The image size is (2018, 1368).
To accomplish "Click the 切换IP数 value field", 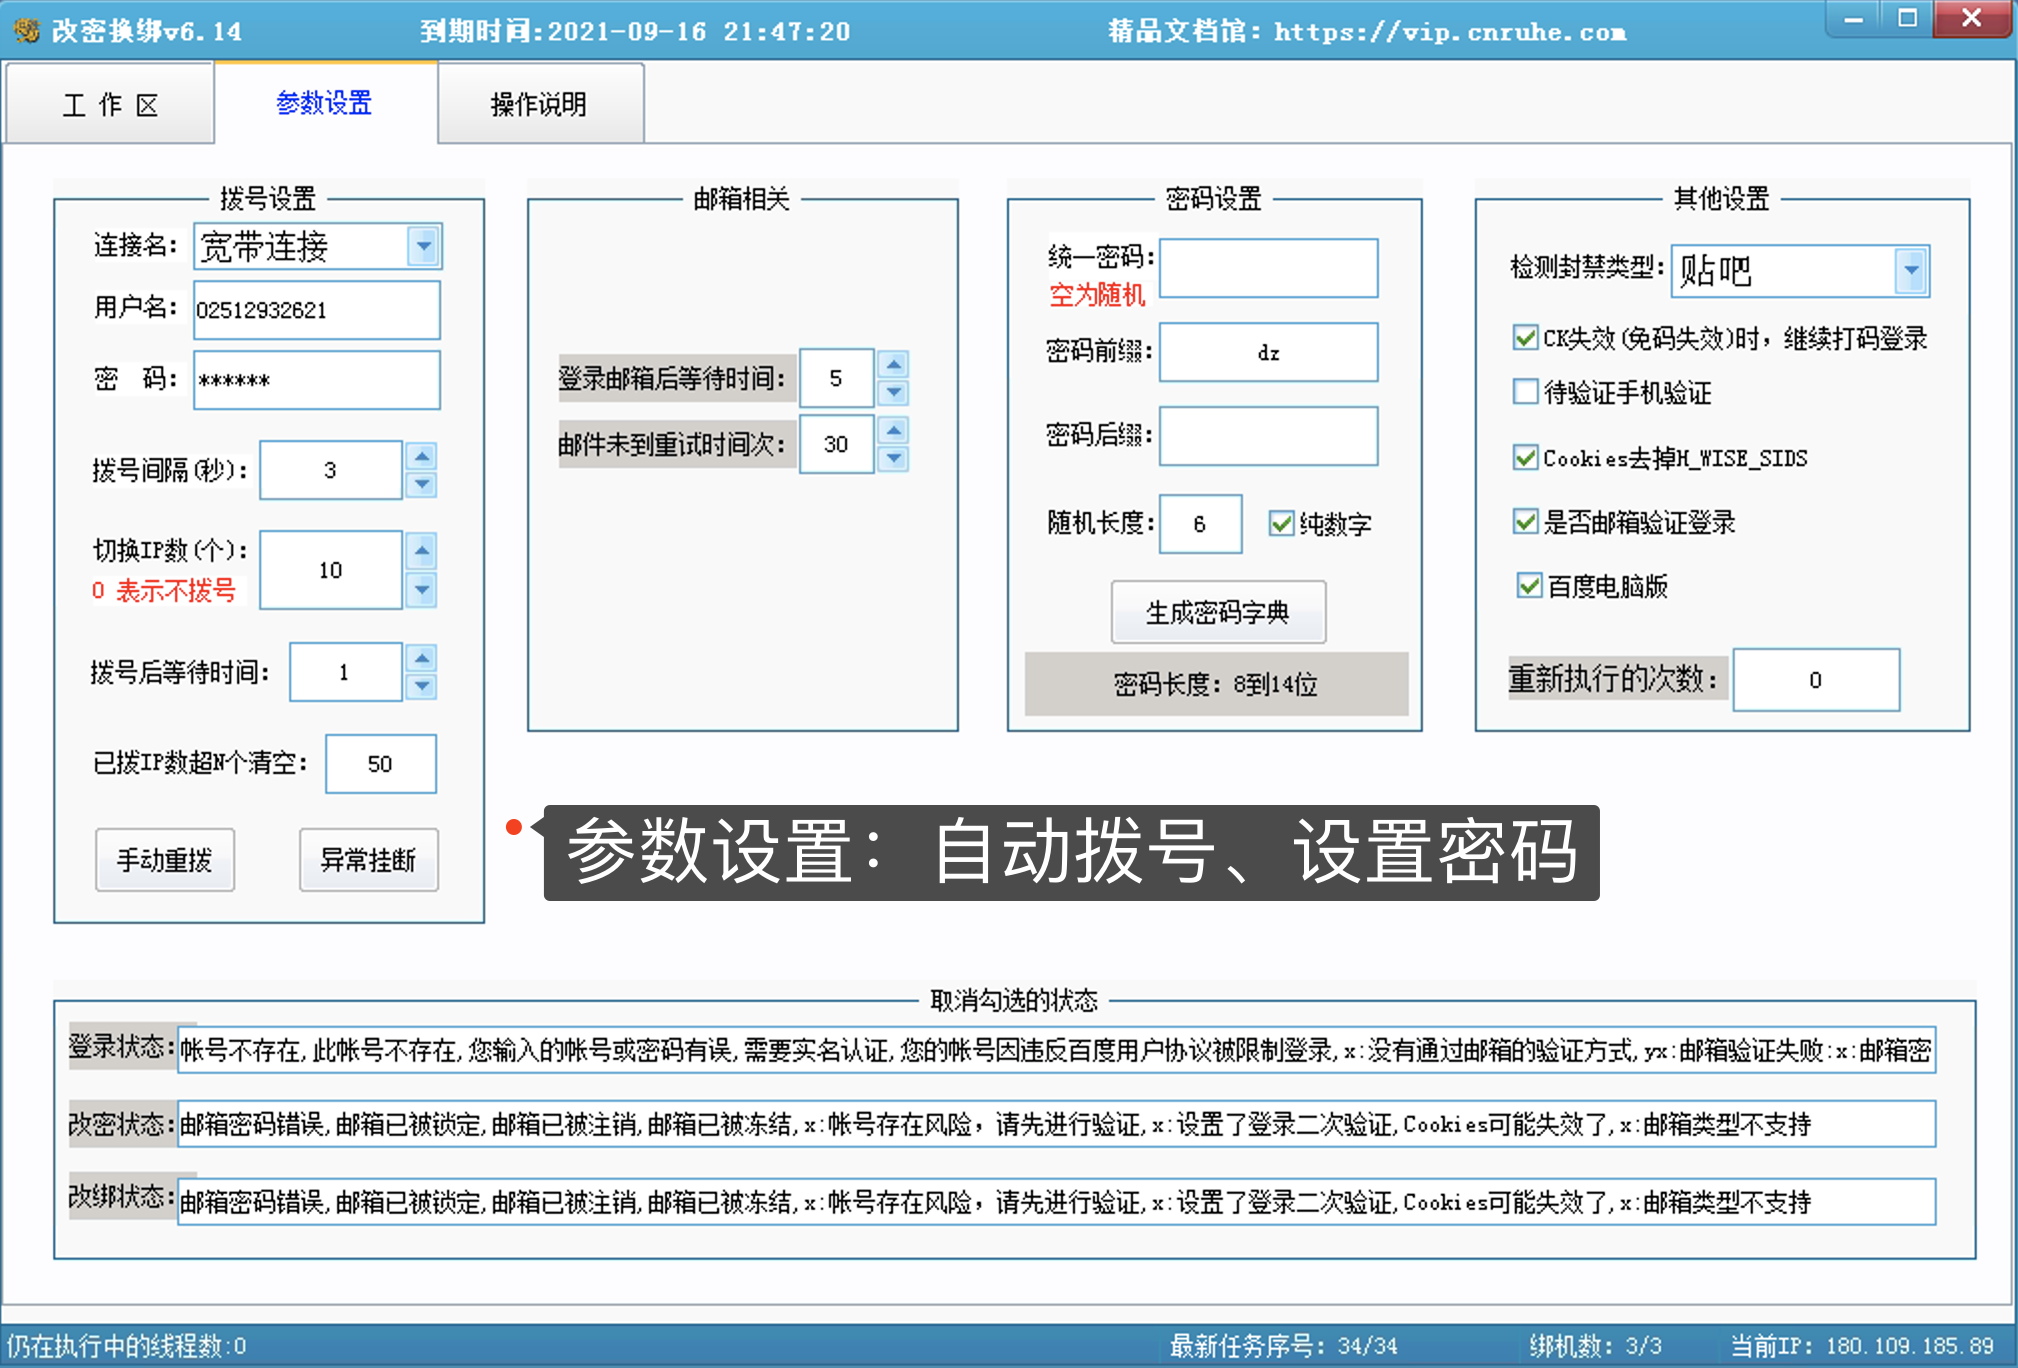I will coord(331,570).
